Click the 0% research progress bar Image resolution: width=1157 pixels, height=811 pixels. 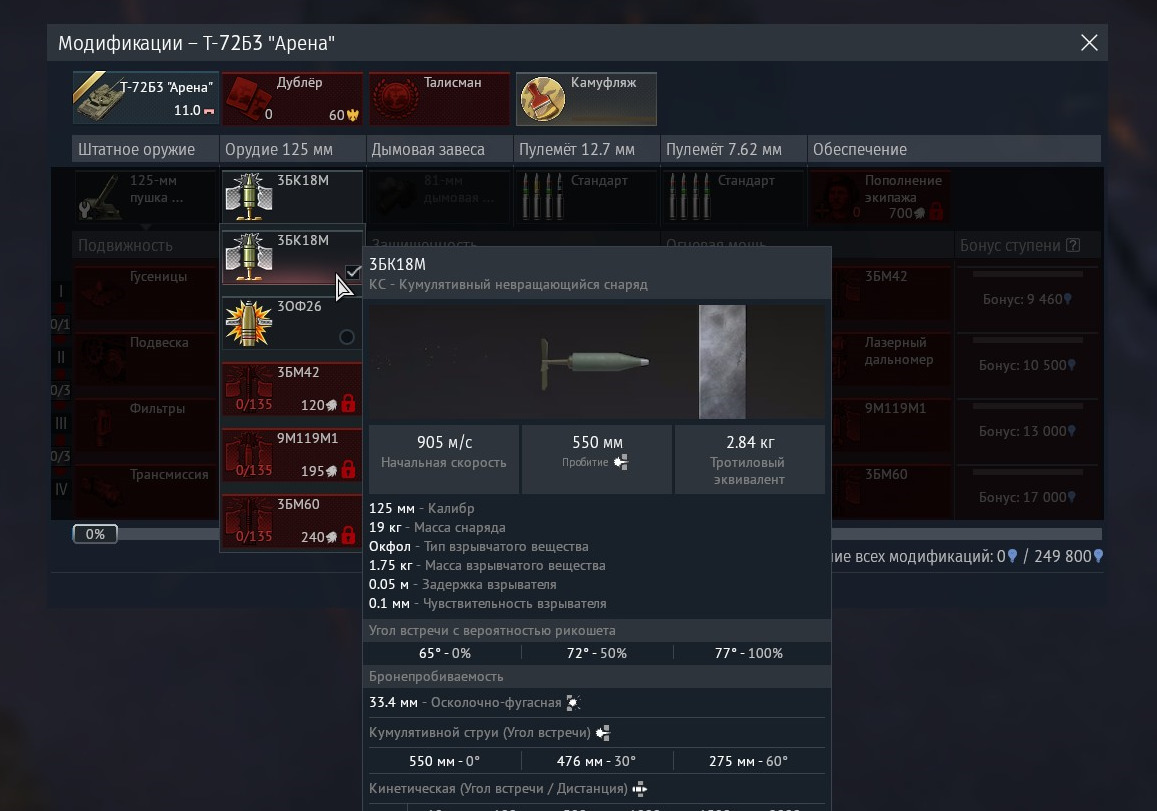95,534
